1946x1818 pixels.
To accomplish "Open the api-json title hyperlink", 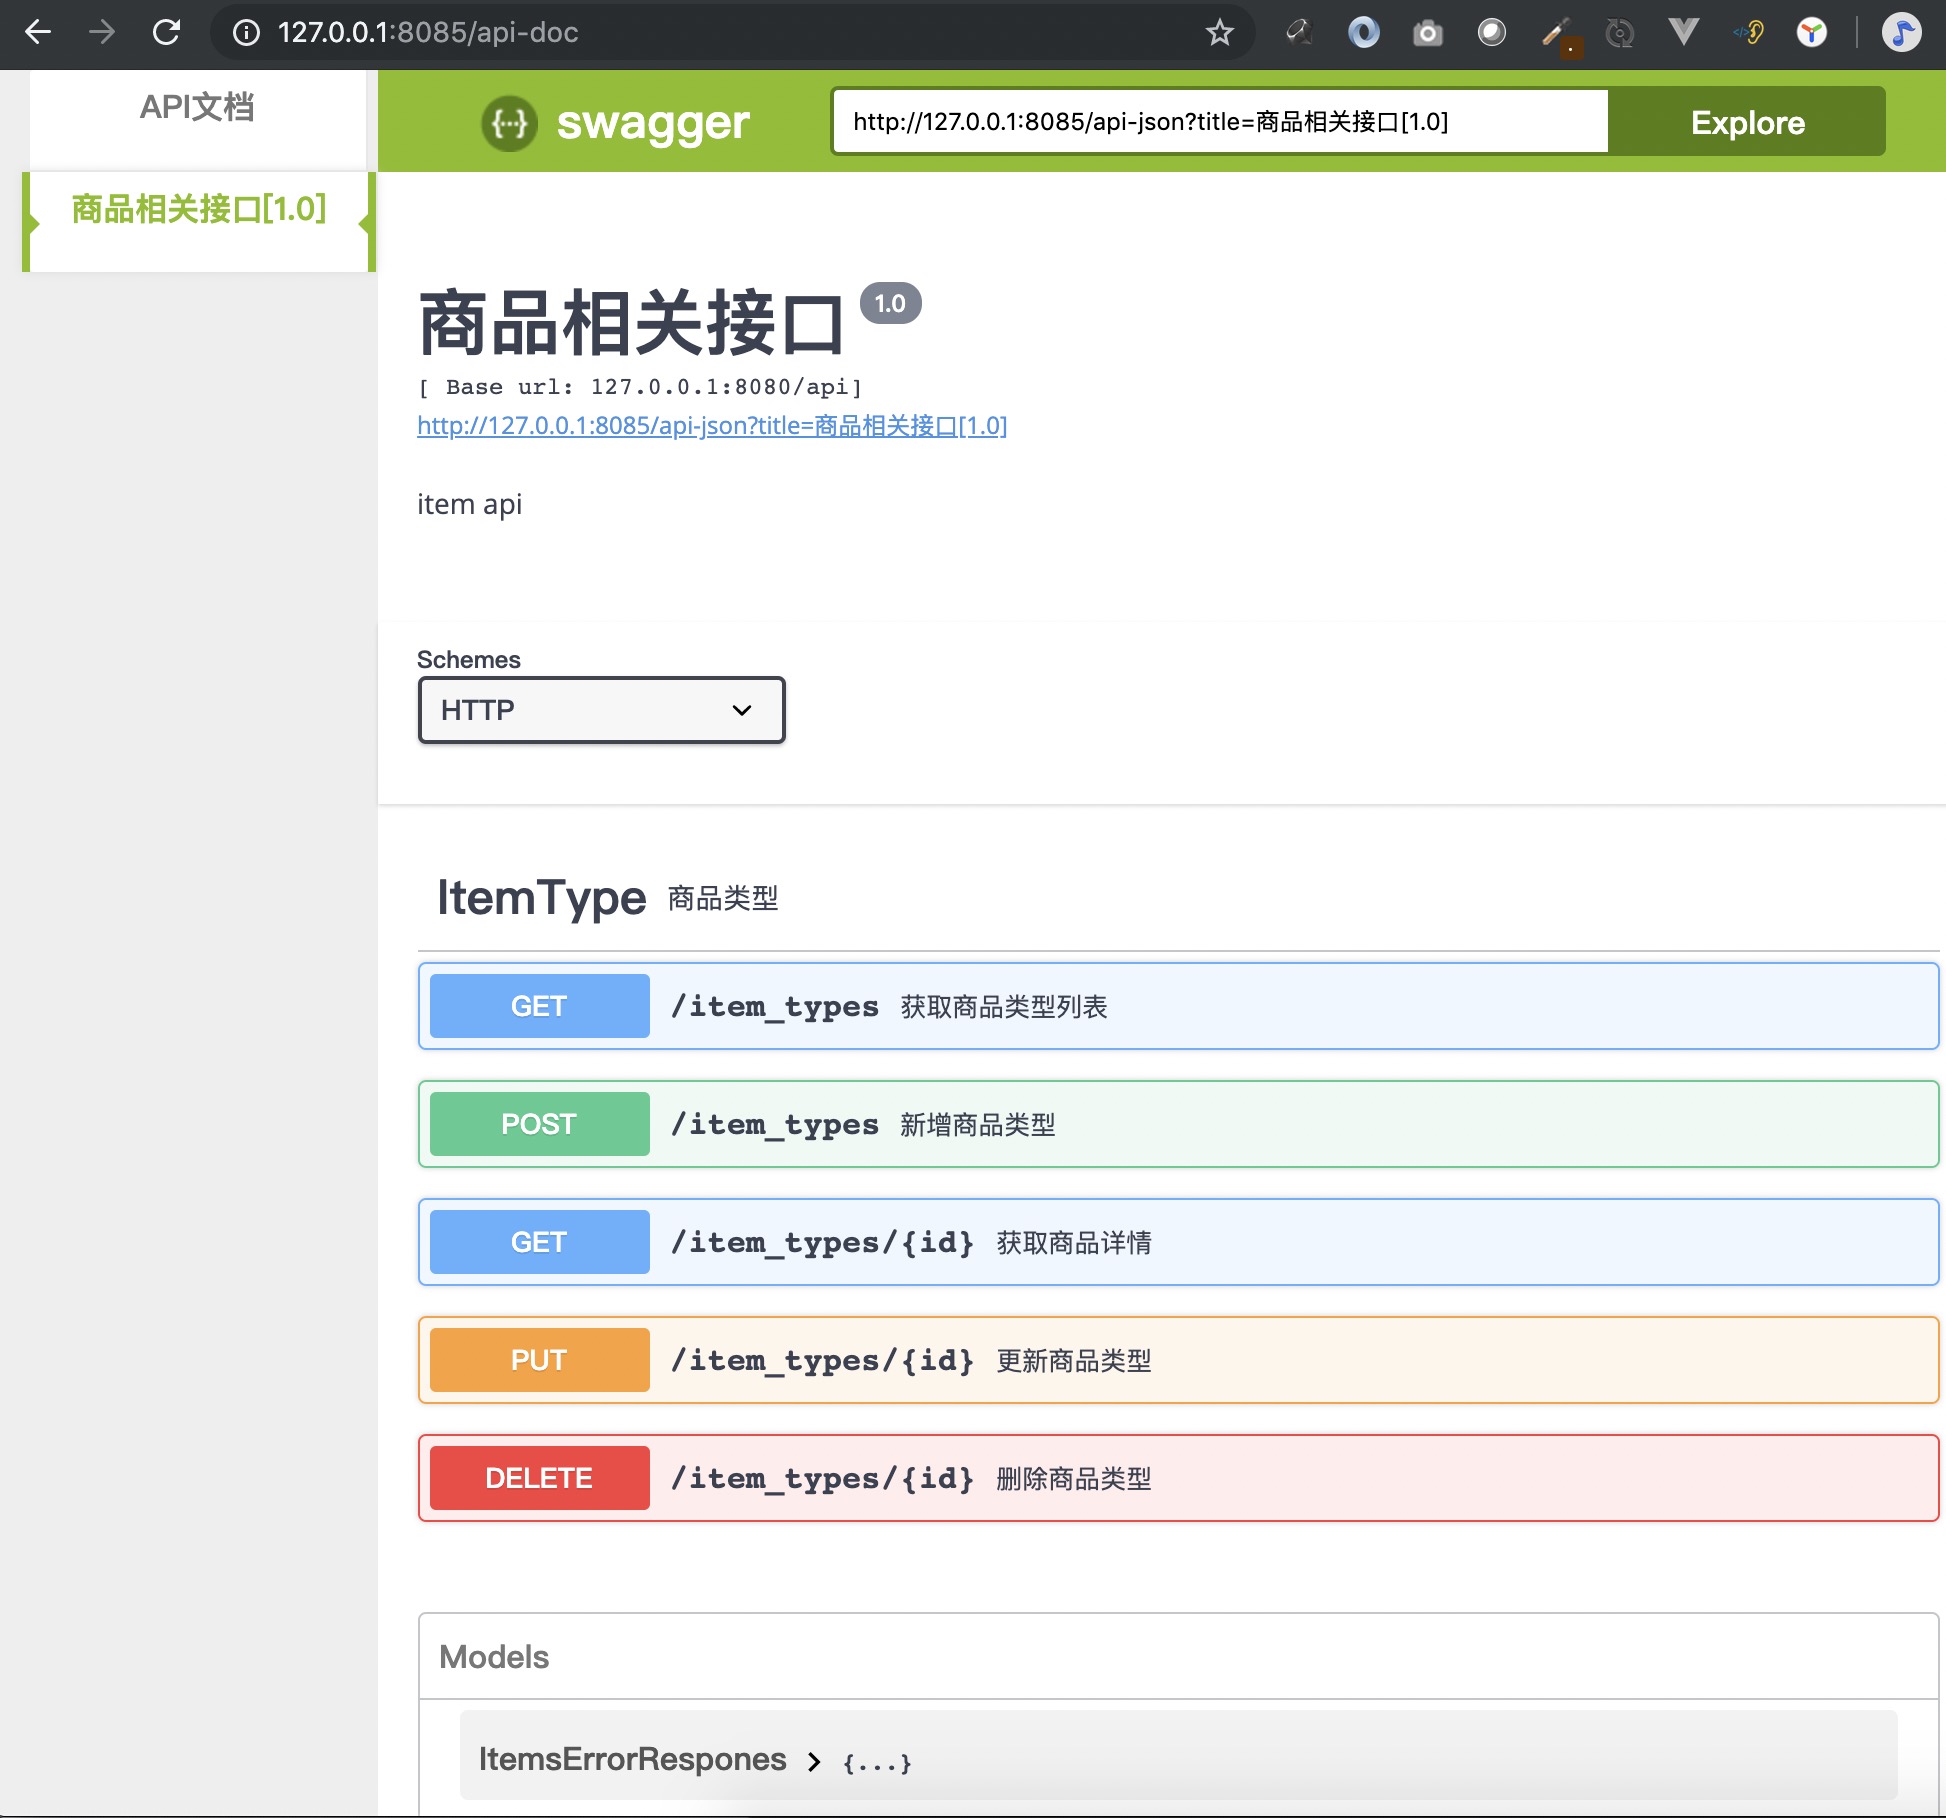I will (712, 426).
